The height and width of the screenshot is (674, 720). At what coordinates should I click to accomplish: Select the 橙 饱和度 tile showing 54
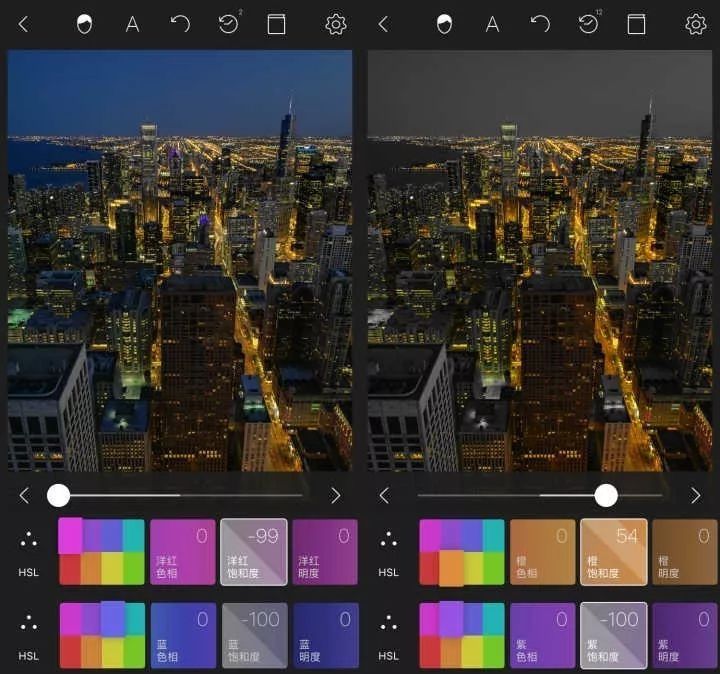613,551
